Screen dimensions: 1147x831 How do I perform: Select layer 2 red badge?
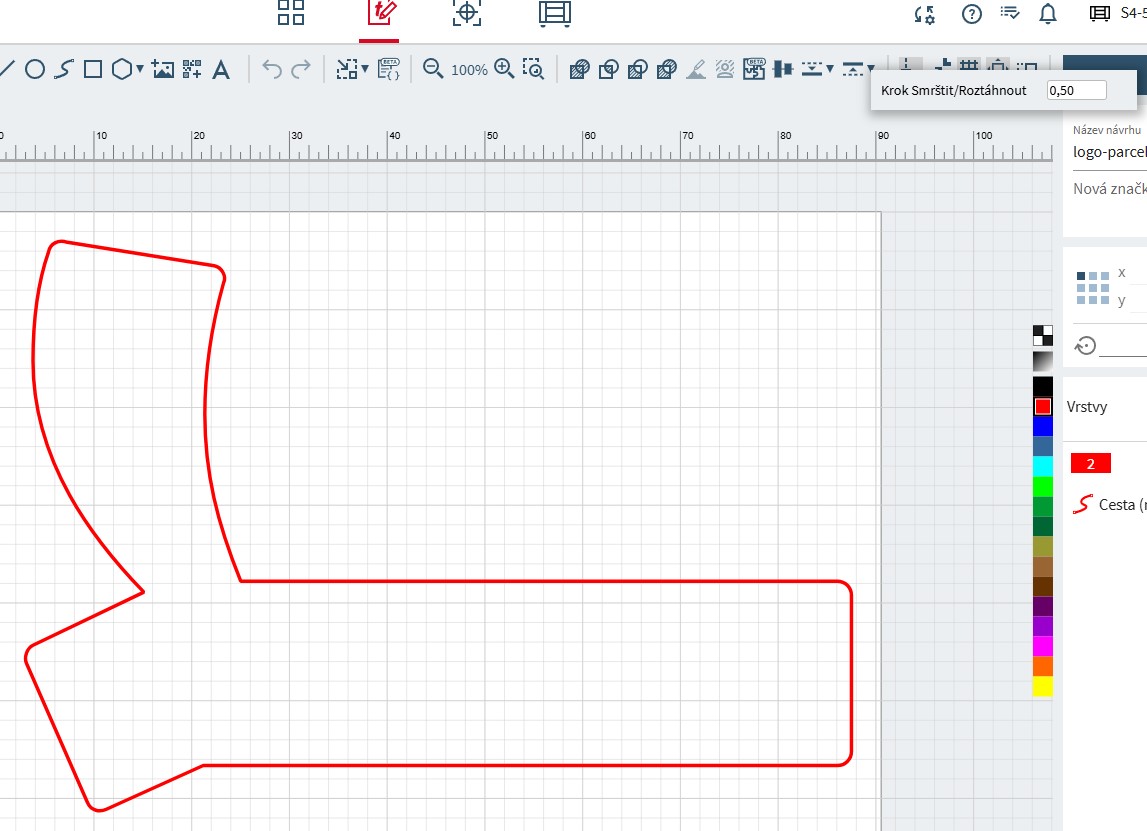click(1090, 464)
